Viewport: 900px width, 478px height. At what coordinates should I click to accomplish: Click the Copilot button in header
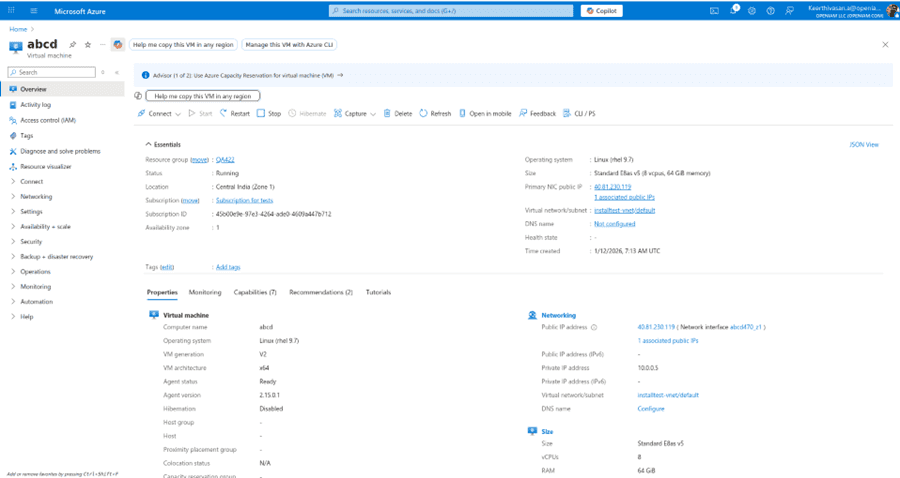[602, 11]
